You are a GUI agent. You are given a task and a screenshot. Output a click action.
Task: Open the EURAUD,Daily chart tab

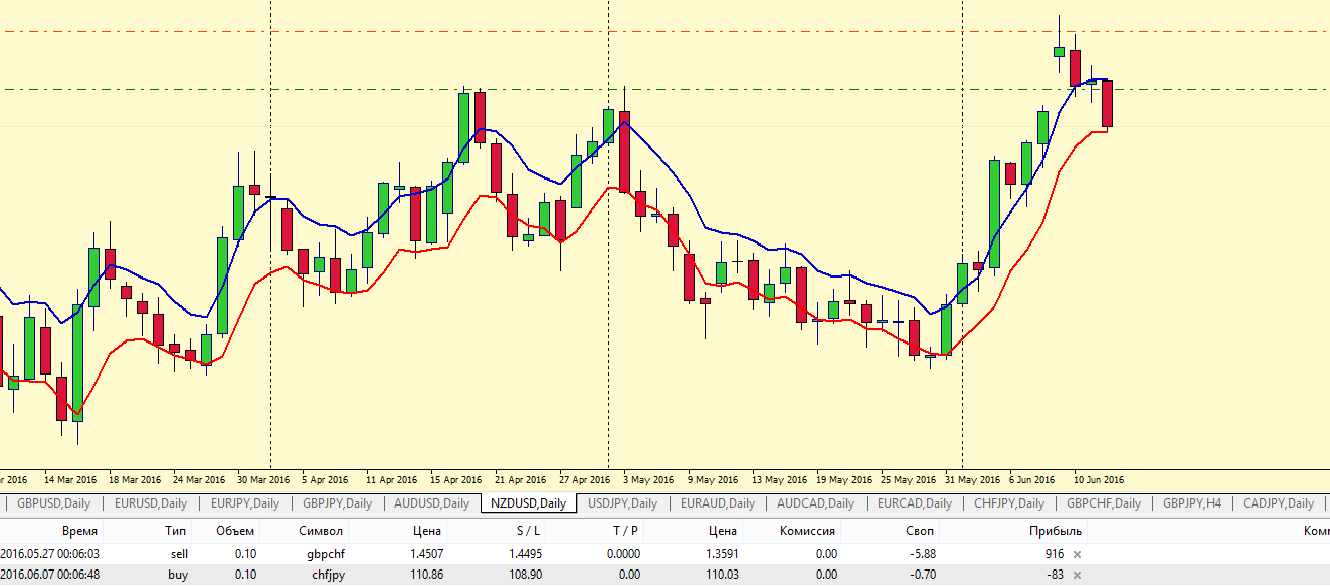pos(716,503)
